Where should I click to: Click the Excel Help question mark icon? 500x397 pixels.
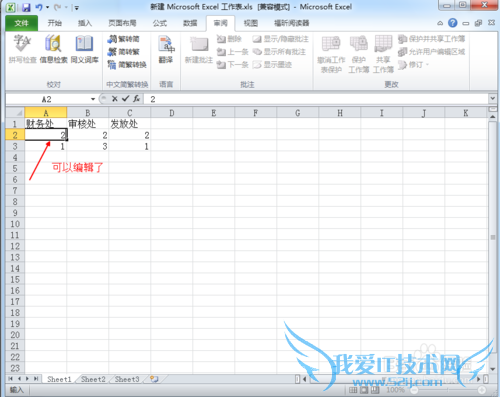pyautogui.click(x=452, y=23)
